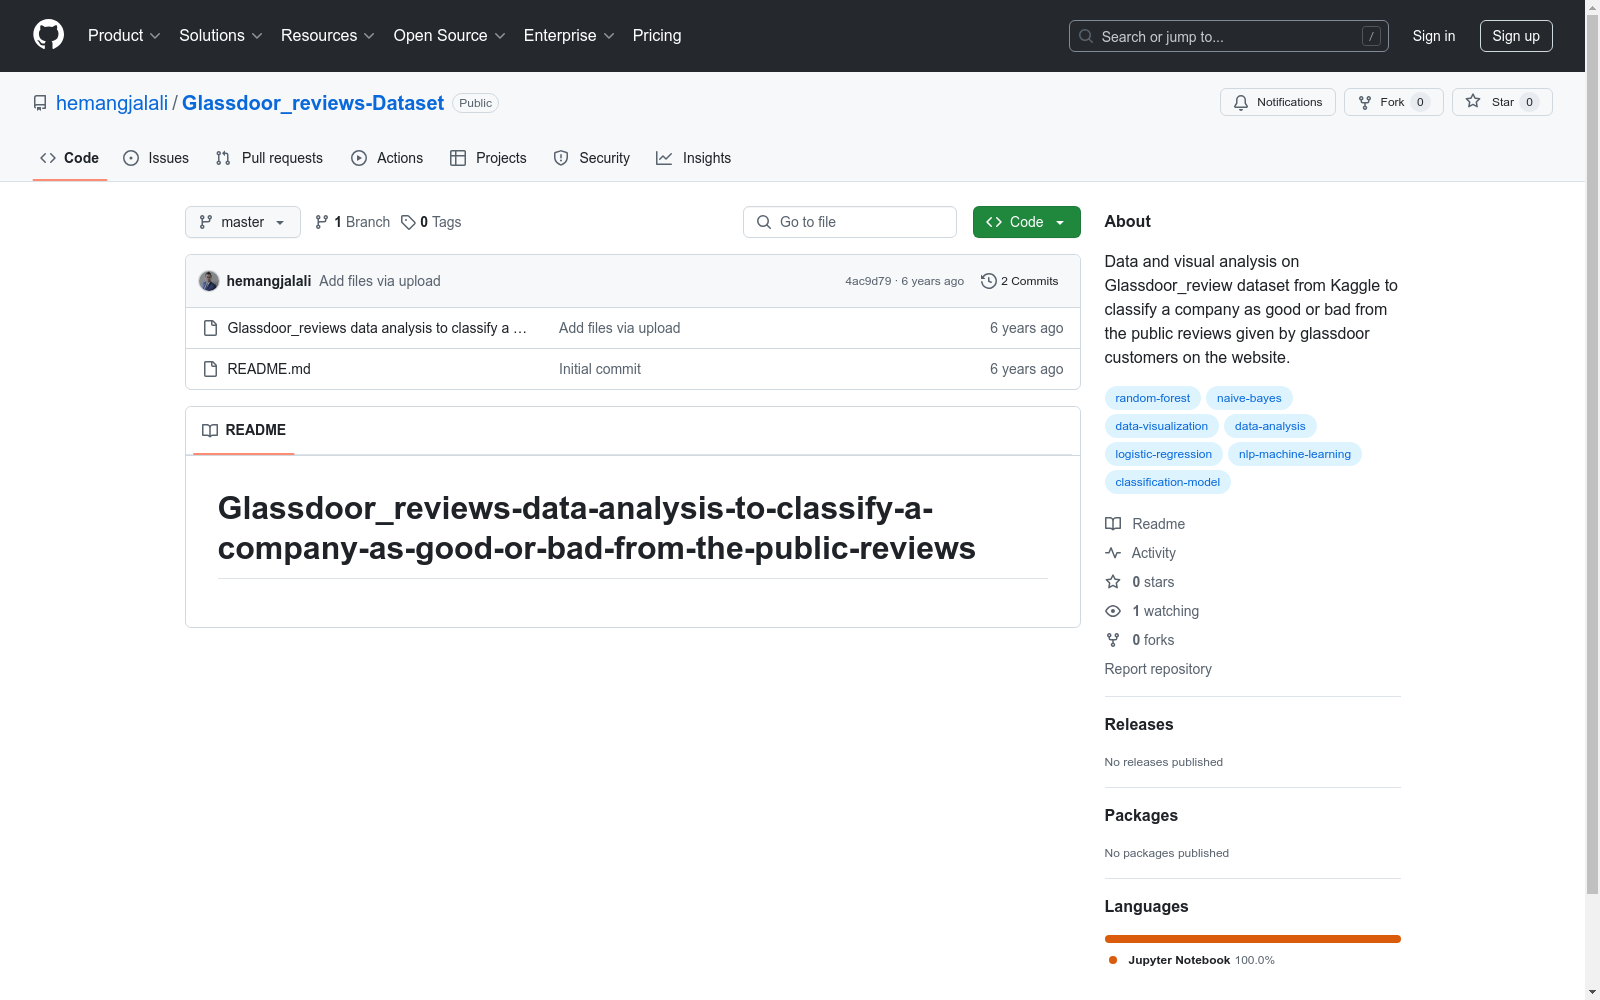The width and height of the screenshot is (1600, 1000).
Task: Click the commit history clock icon
Action: (x=989, y=281)
